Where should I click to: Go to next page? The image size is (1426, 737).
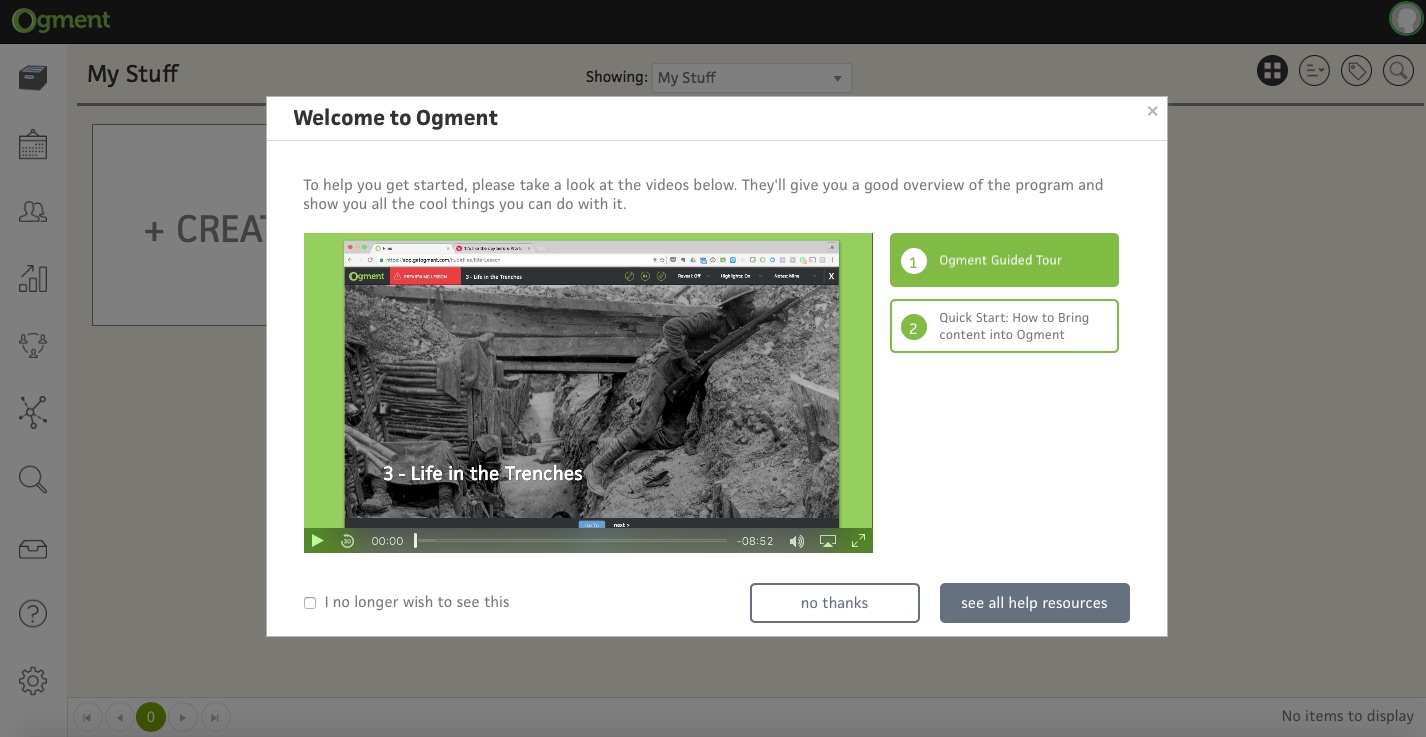(x=183, y=717)
